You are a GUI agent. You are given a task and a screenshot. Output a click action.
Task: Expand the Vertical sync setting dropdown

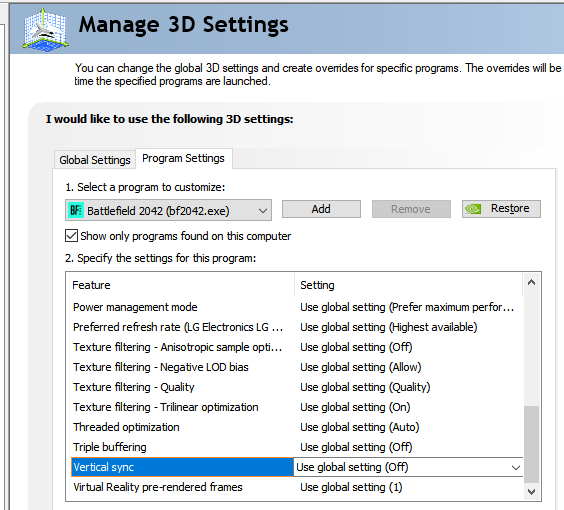pyautogui.click(x=408, y=467)
